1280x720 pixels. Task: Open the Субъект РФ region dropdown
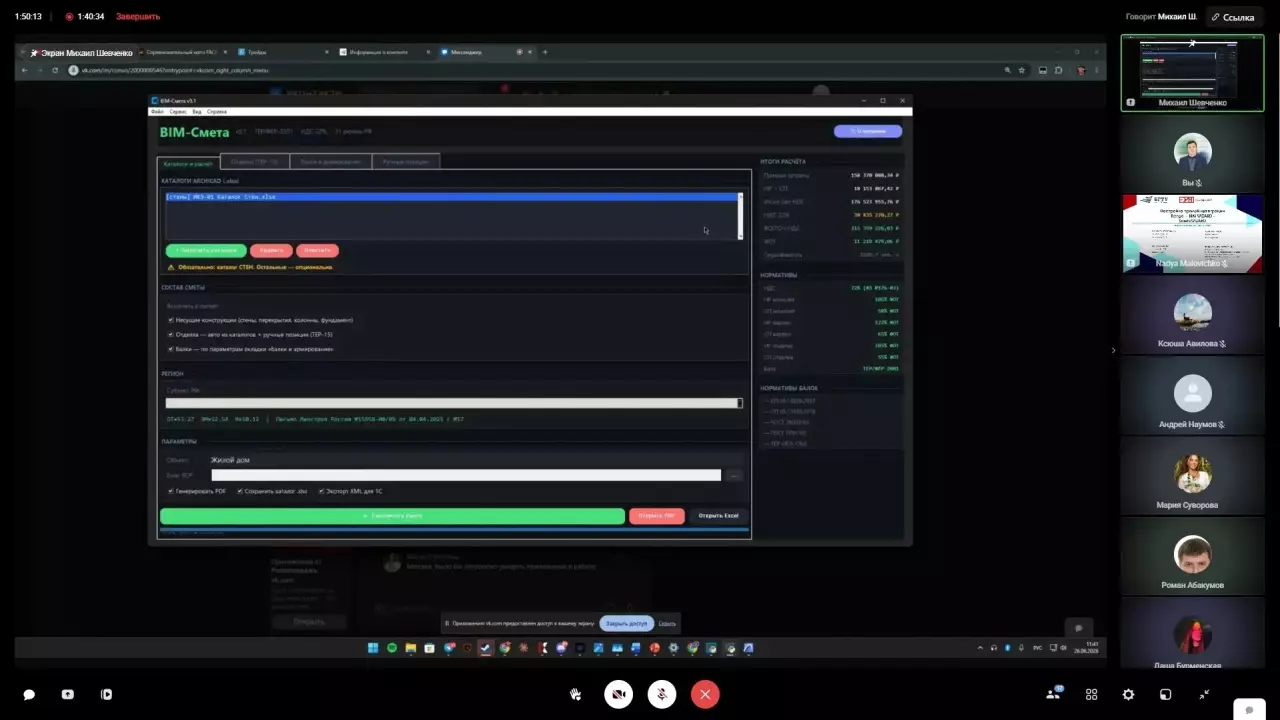coord(454,403)
